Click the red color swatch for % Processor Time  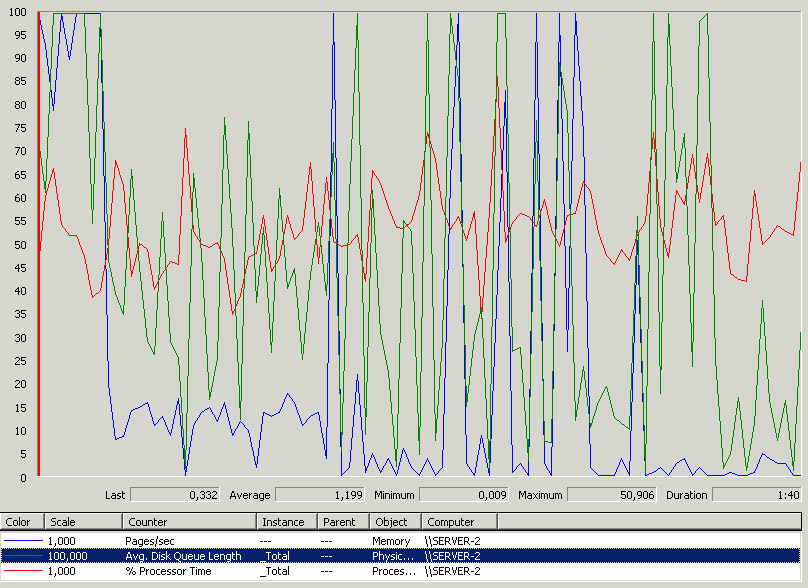22,571
